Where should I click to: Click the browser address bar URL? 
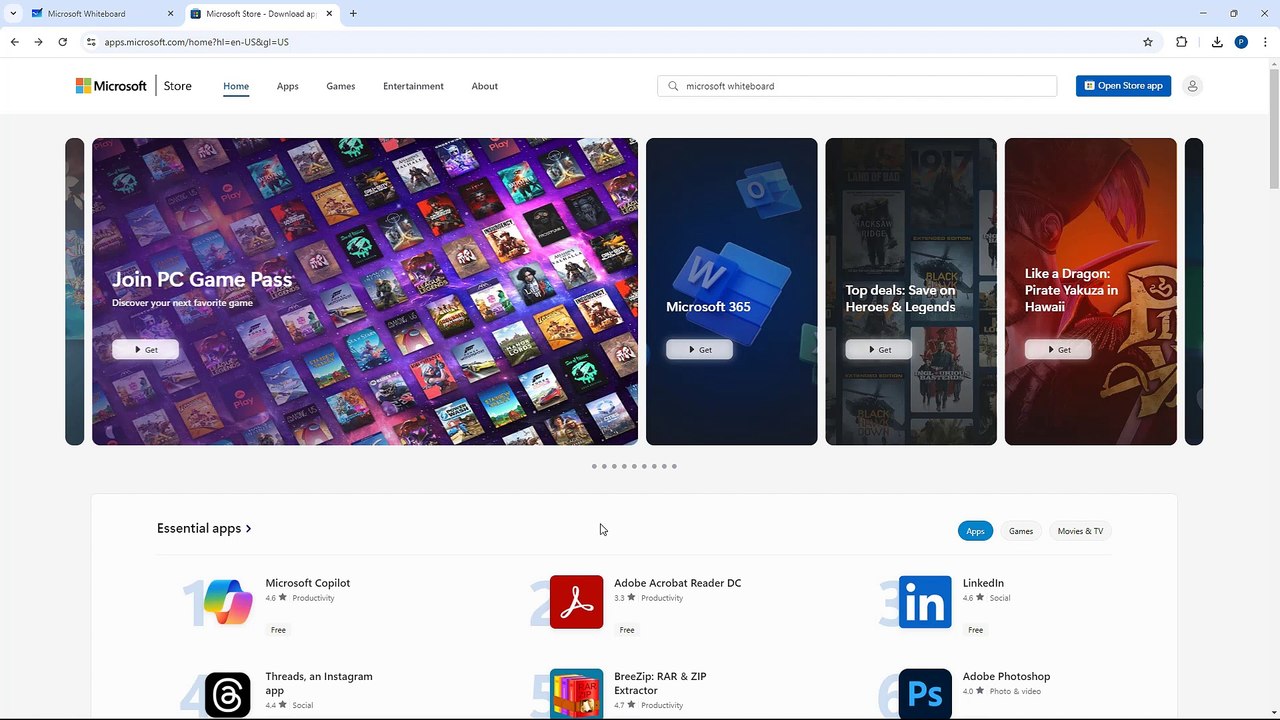coord(197,42)
